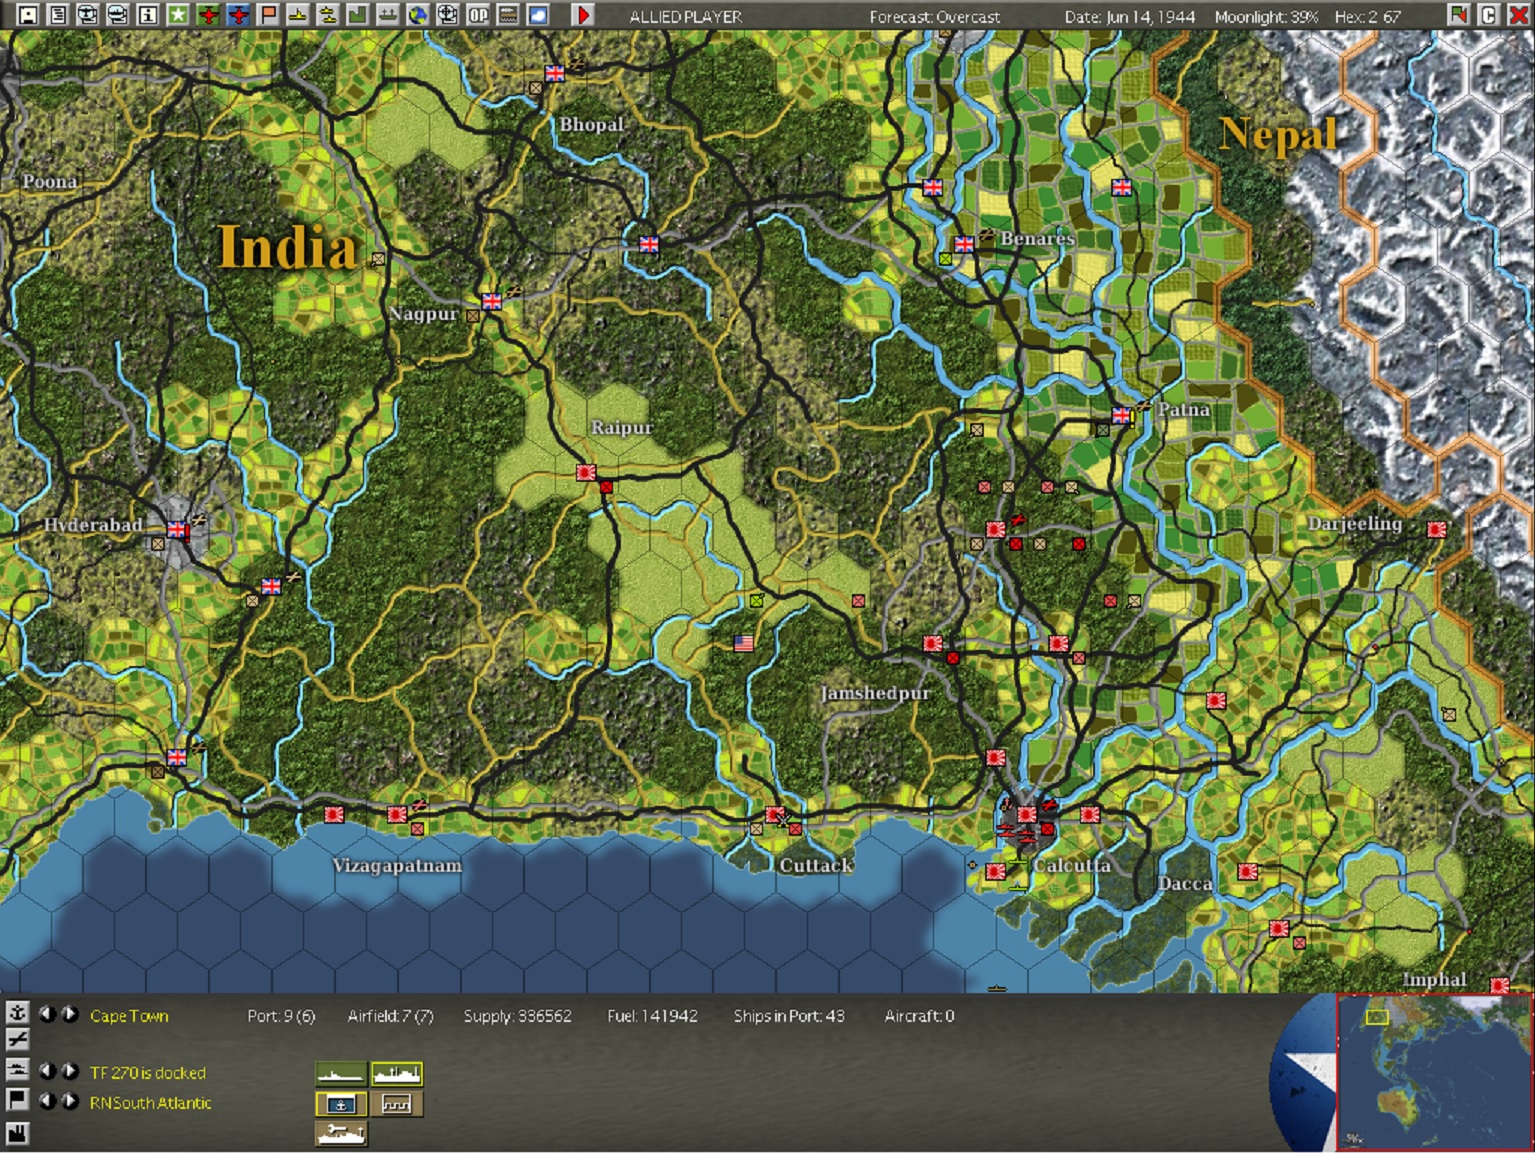The image size is (1535, 1153).
Task: Open the globe icon in toolbar
Action: click(x=418, y=15)
